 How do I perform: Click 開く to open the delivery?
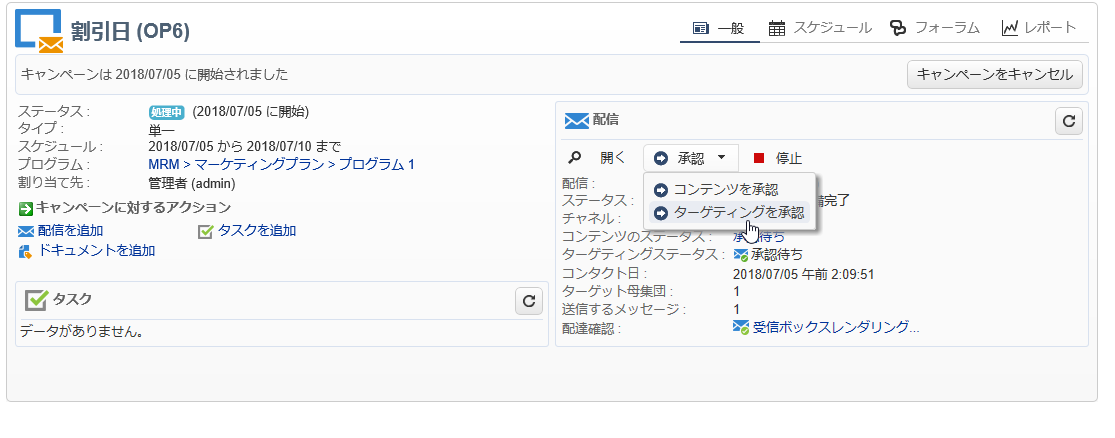click(612, 158)
